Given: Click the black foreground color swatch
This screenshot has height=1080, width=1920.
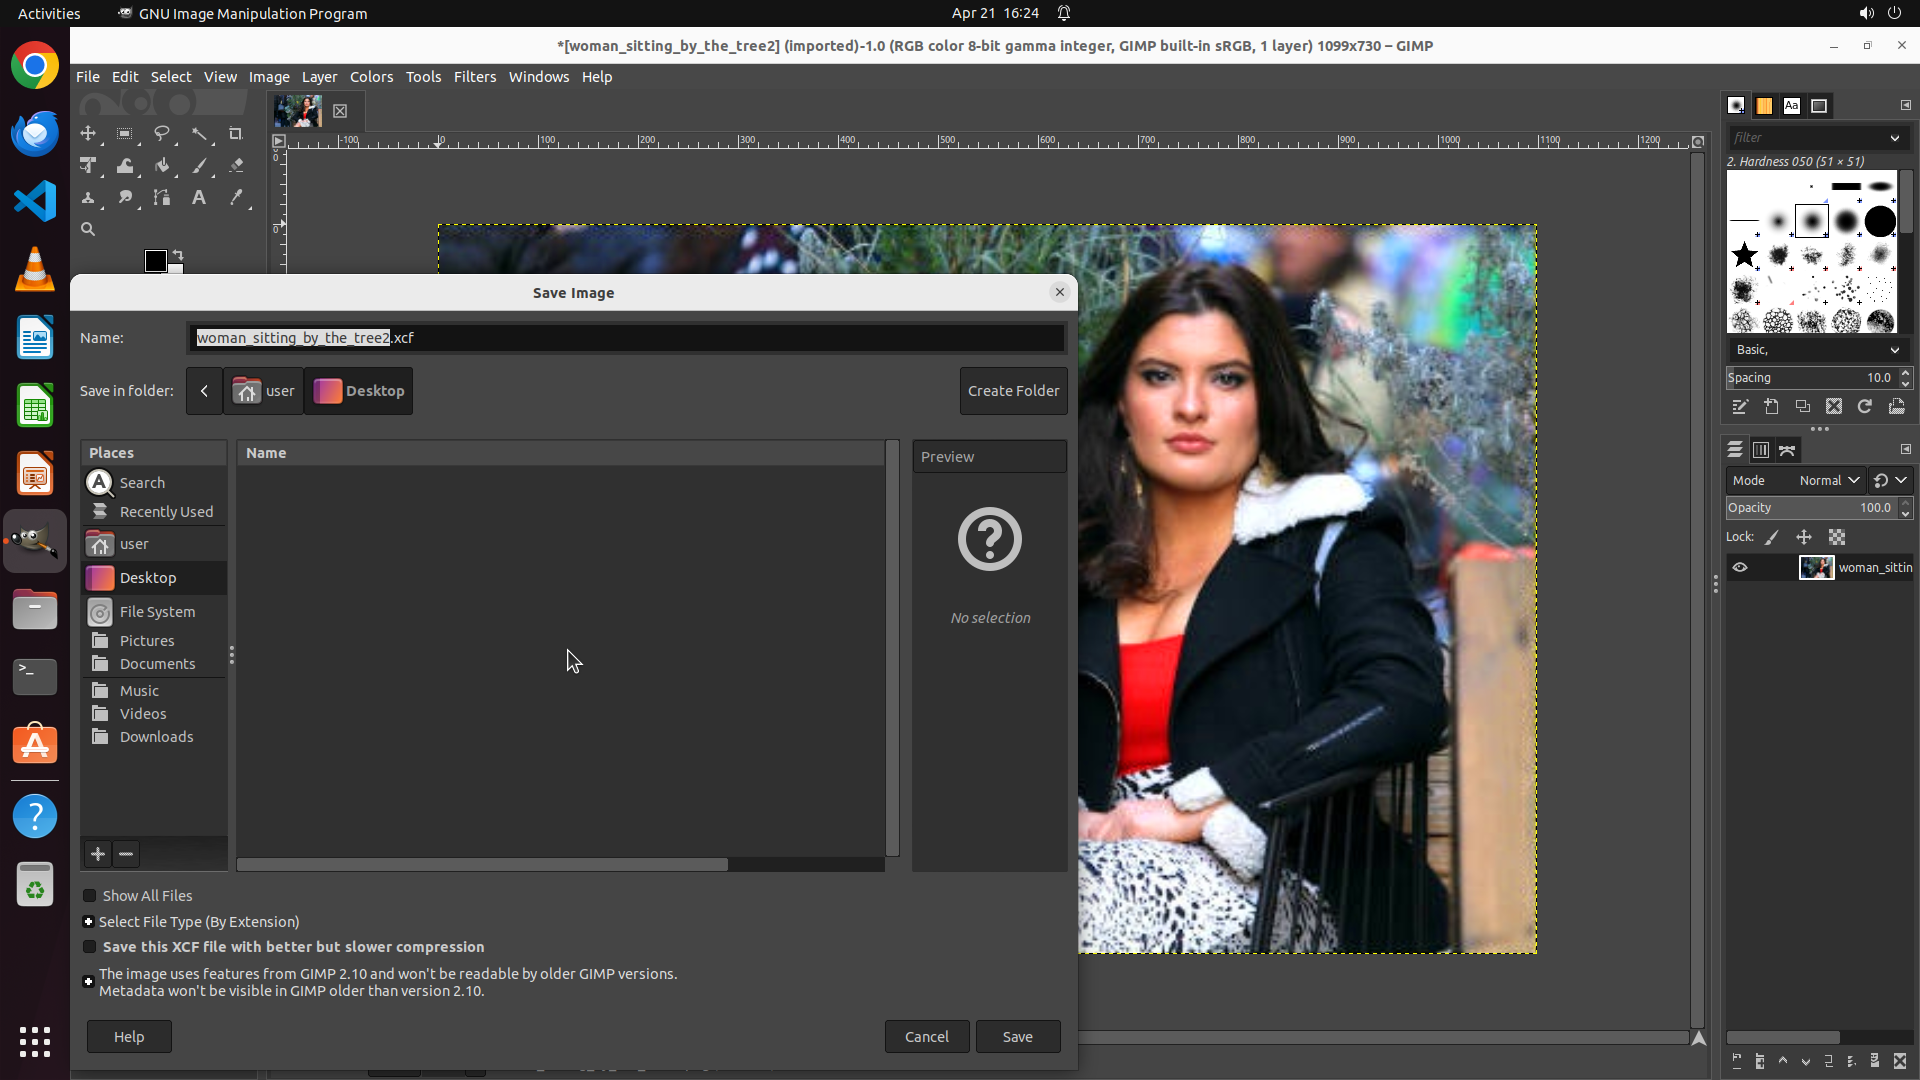Looking at the screenshot, I should (x=155, y=261).
